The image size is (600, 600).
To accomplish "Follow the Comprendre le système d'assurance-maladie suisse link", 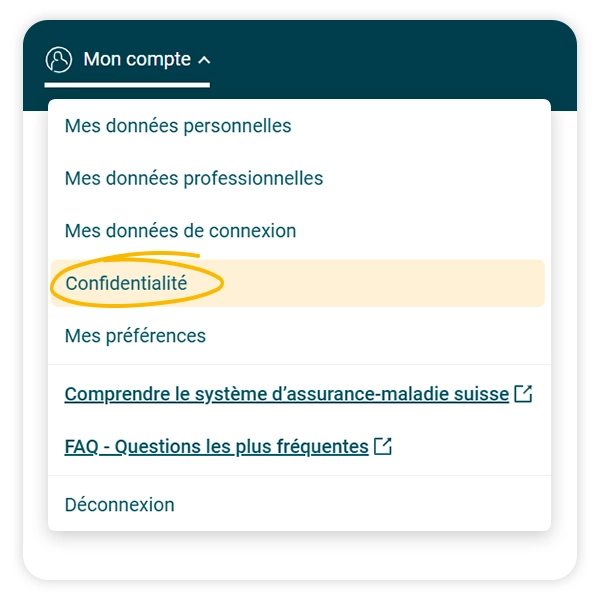I will tap(286, 394).
